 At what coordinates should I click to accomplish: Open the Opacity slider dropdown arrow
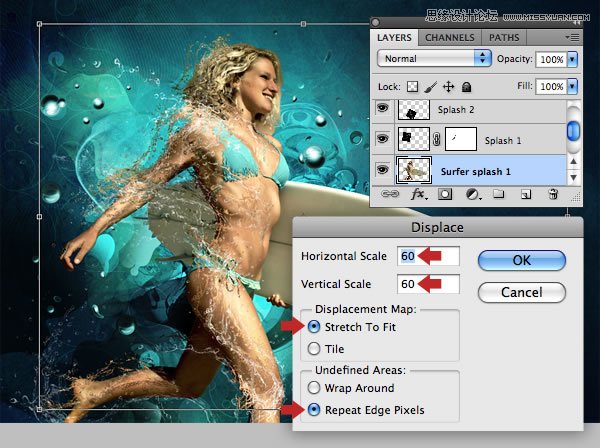click(x=572, y=59)
